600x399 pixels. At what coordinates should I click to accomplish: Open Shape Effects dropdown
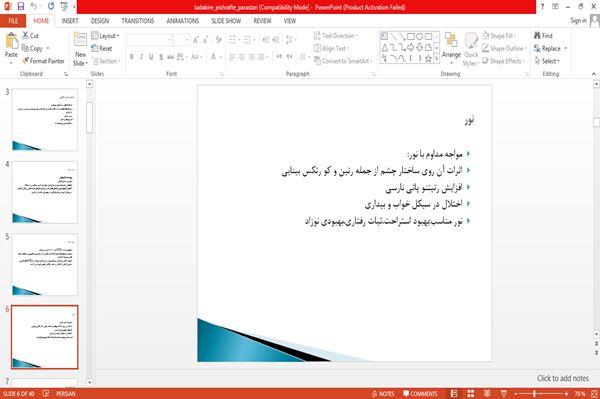pos(504,61)
